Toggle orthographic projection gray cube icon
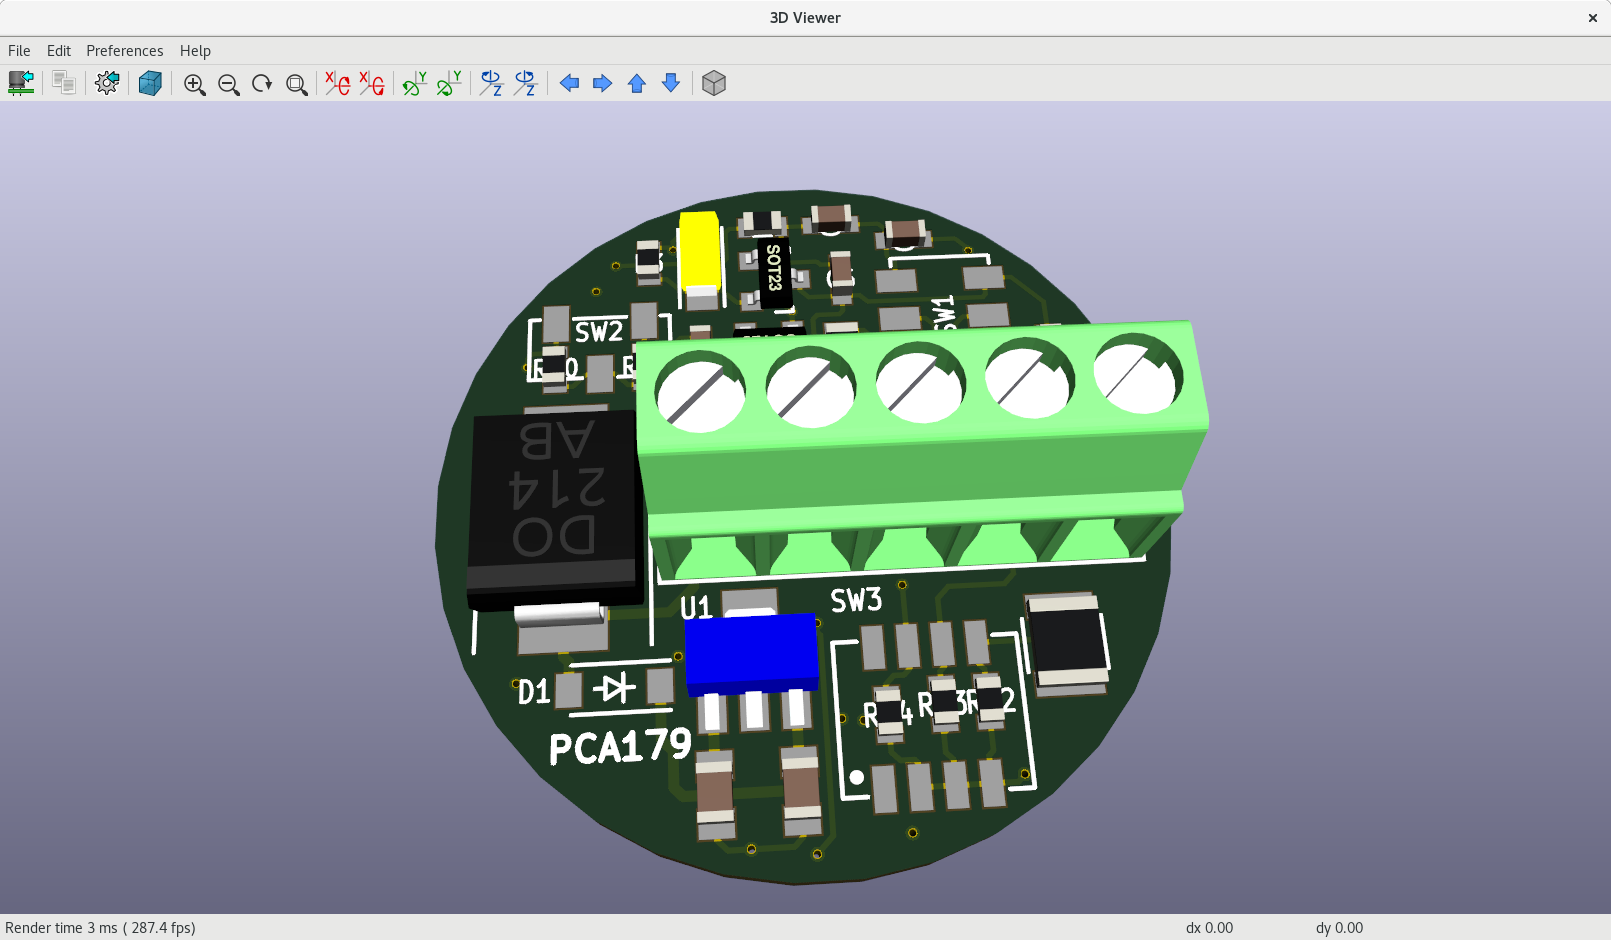 tap(713, 84)
